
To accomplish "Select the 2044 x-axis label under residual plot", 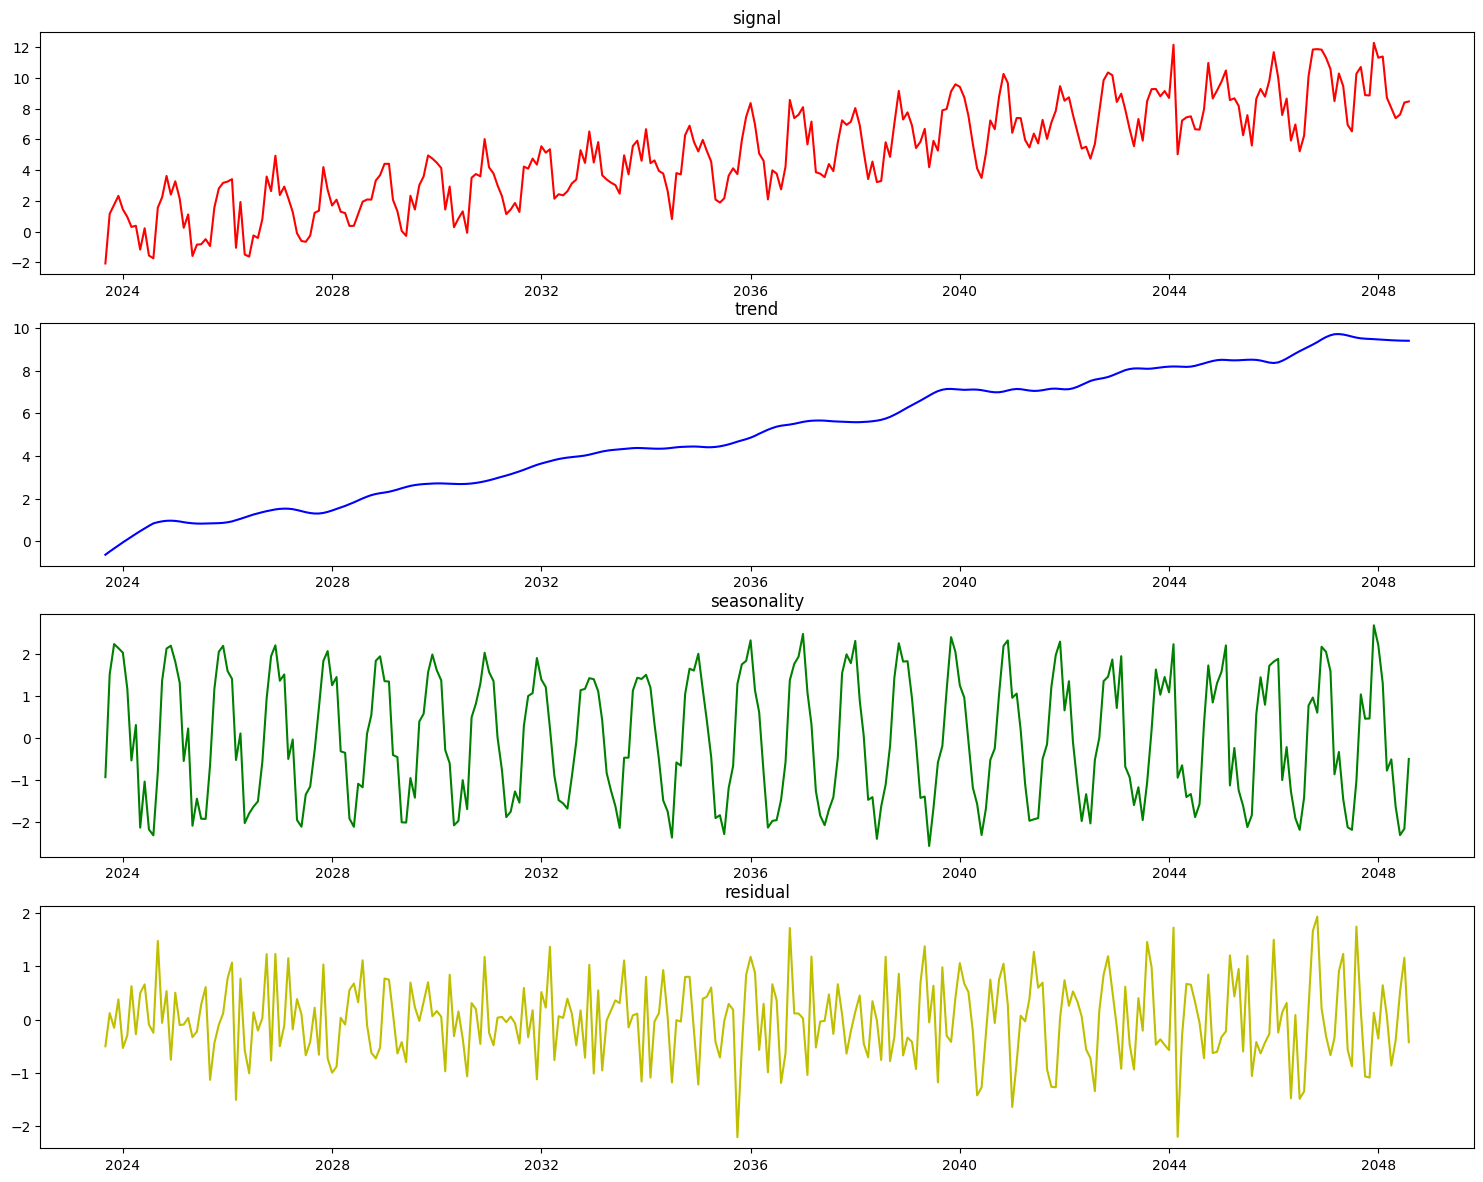I will coord(1169,1164).
